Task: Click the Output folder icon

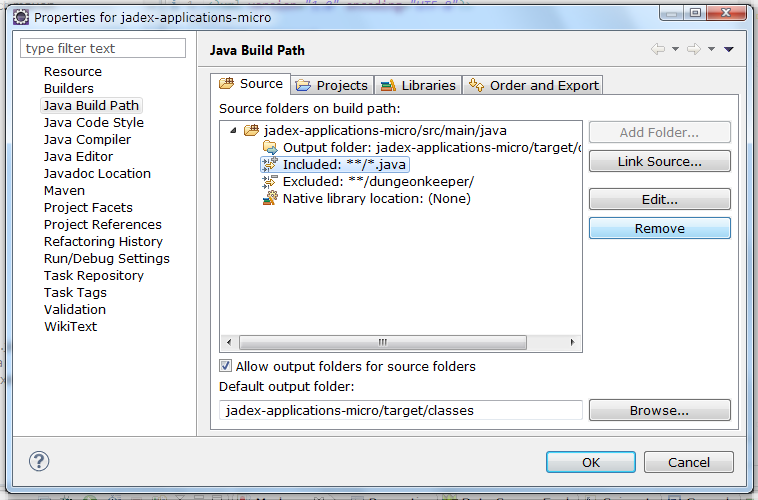Action: tap(269, 148)
